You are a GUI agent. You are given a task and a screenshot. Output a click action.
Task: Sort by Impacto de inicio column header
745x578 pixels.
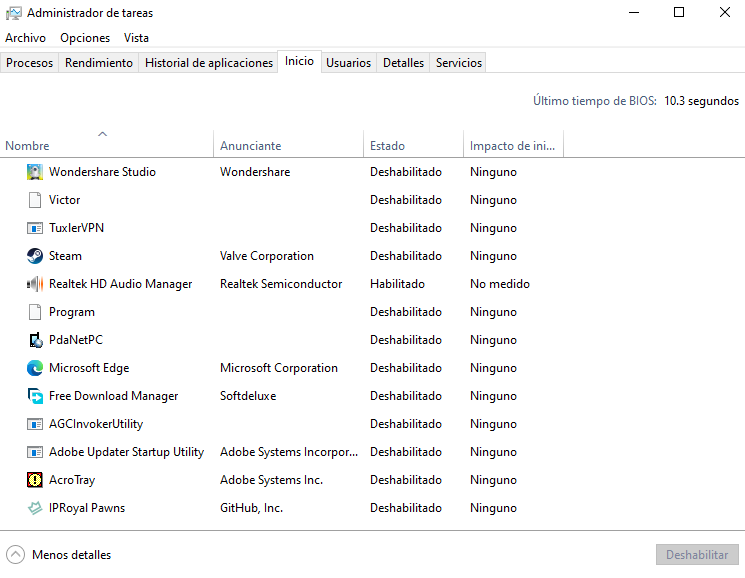(512, 146)
